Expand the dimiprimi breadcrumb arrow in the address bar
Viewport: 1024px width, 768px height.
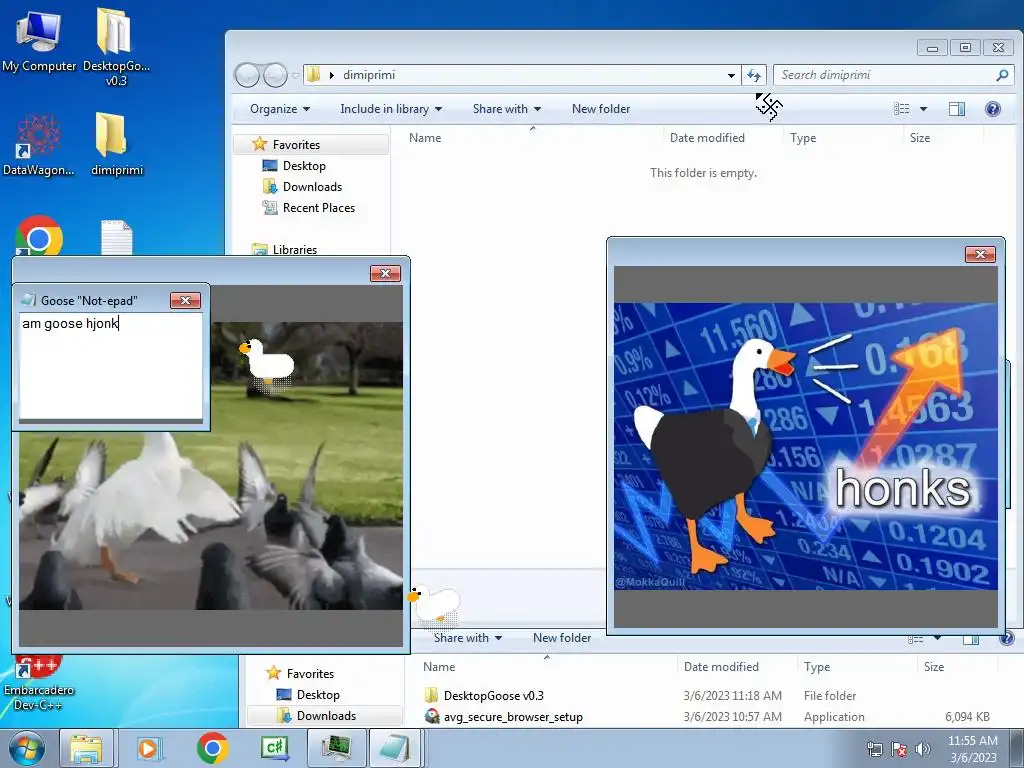pyautogui.click(x=332, y=75)
